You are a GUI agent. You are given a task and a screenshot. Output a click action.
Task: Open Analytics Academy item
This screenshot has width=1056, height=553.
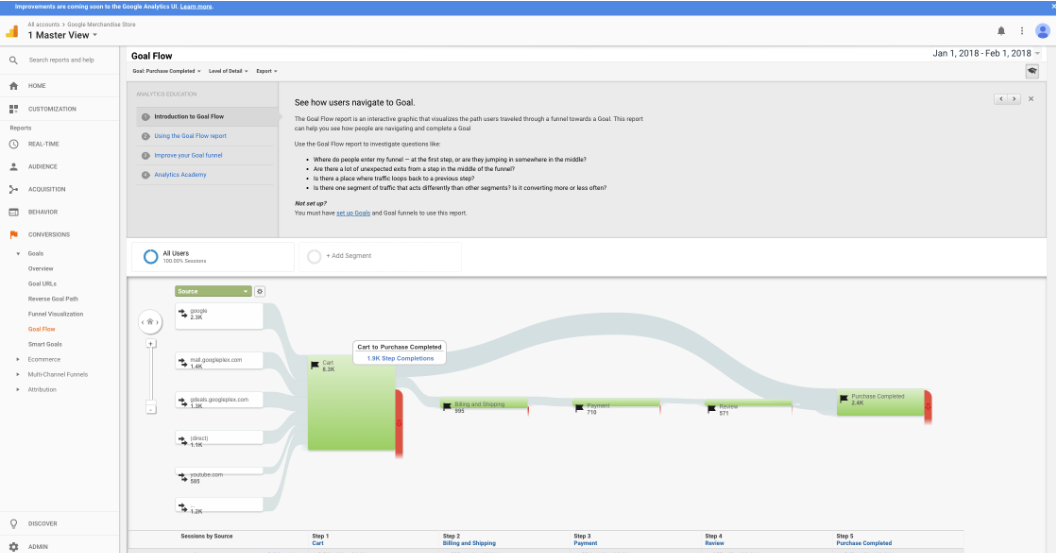180,175
